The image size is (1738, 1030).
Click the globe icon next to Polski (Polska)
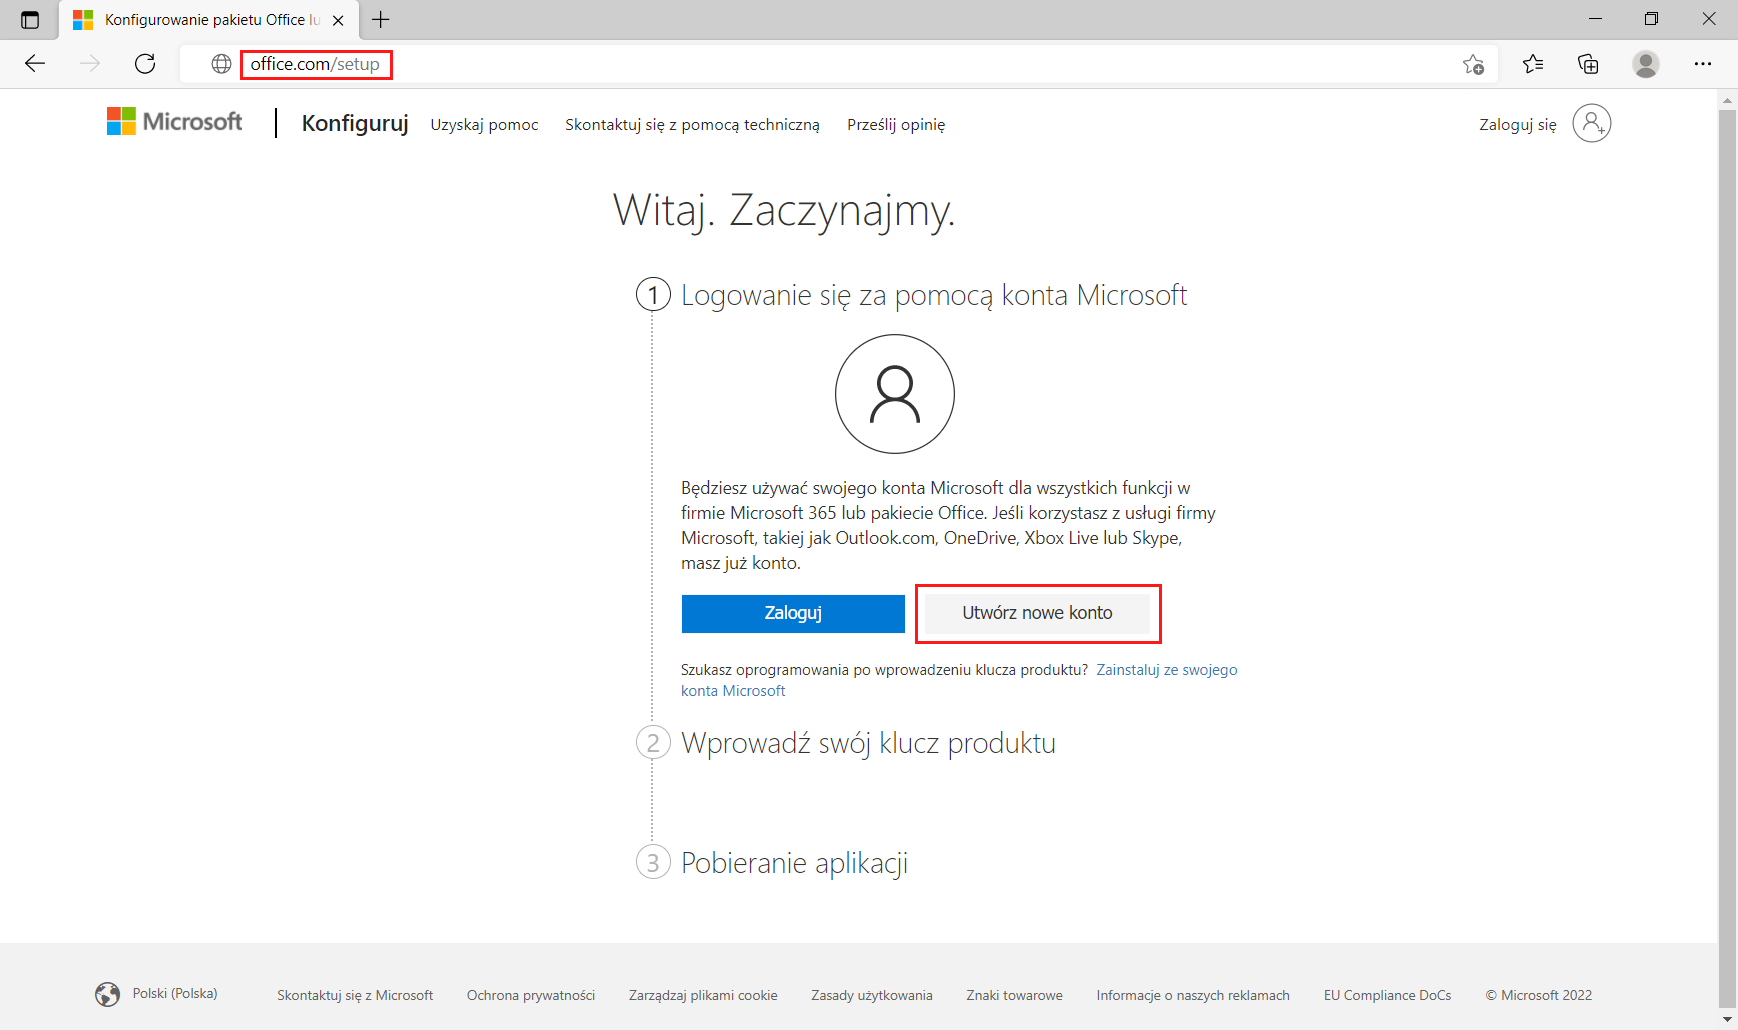coord(107,994)
